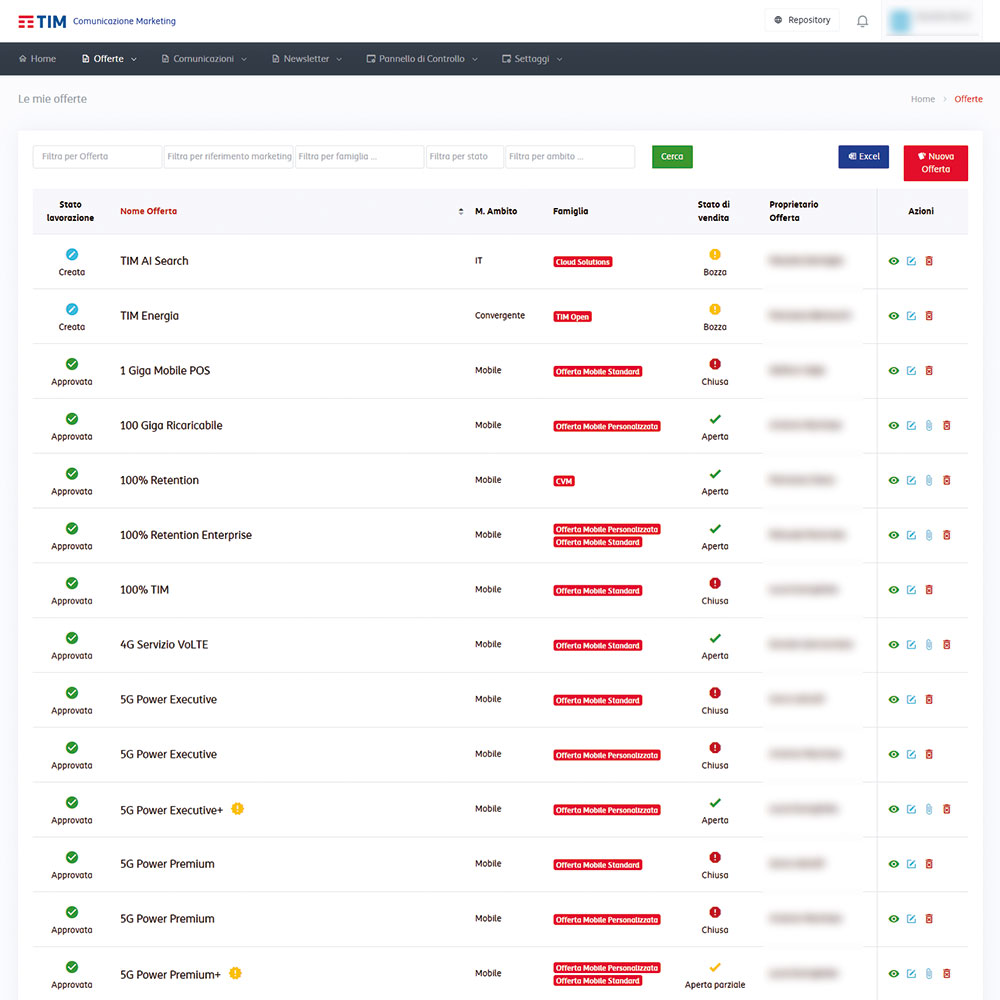Click eye icon for 100% TIM row

pos(893,590)
